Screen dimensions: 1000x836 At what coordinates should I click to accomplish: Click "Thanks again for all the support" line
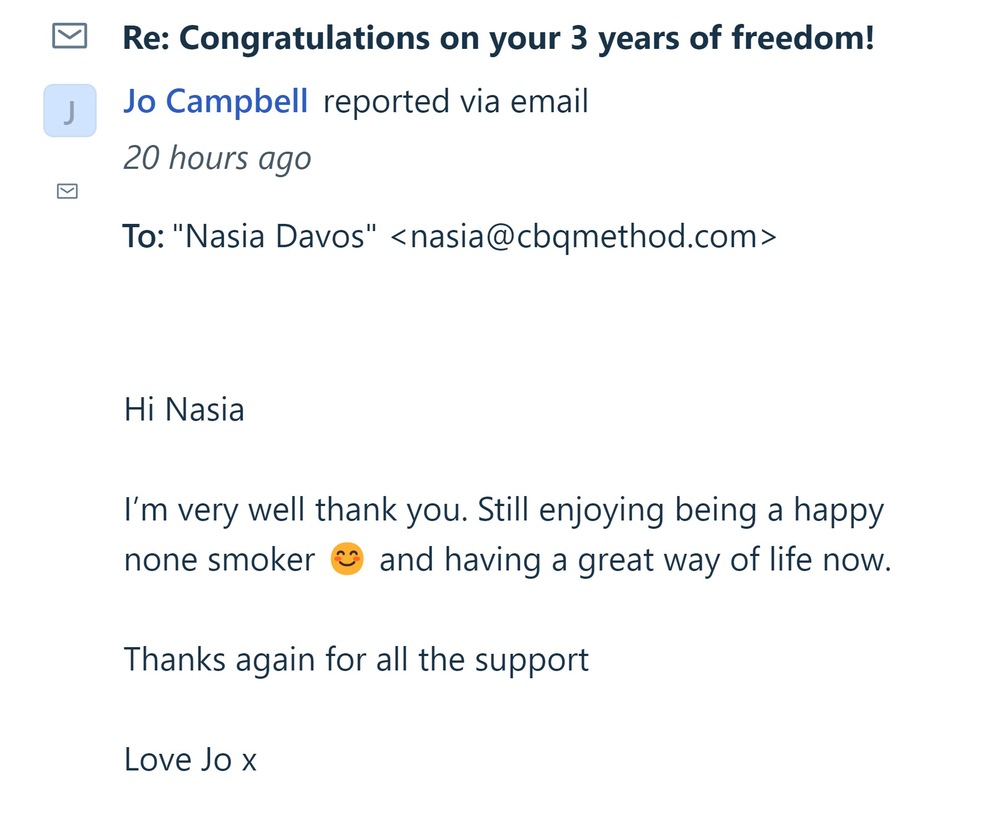click(356, 660)
